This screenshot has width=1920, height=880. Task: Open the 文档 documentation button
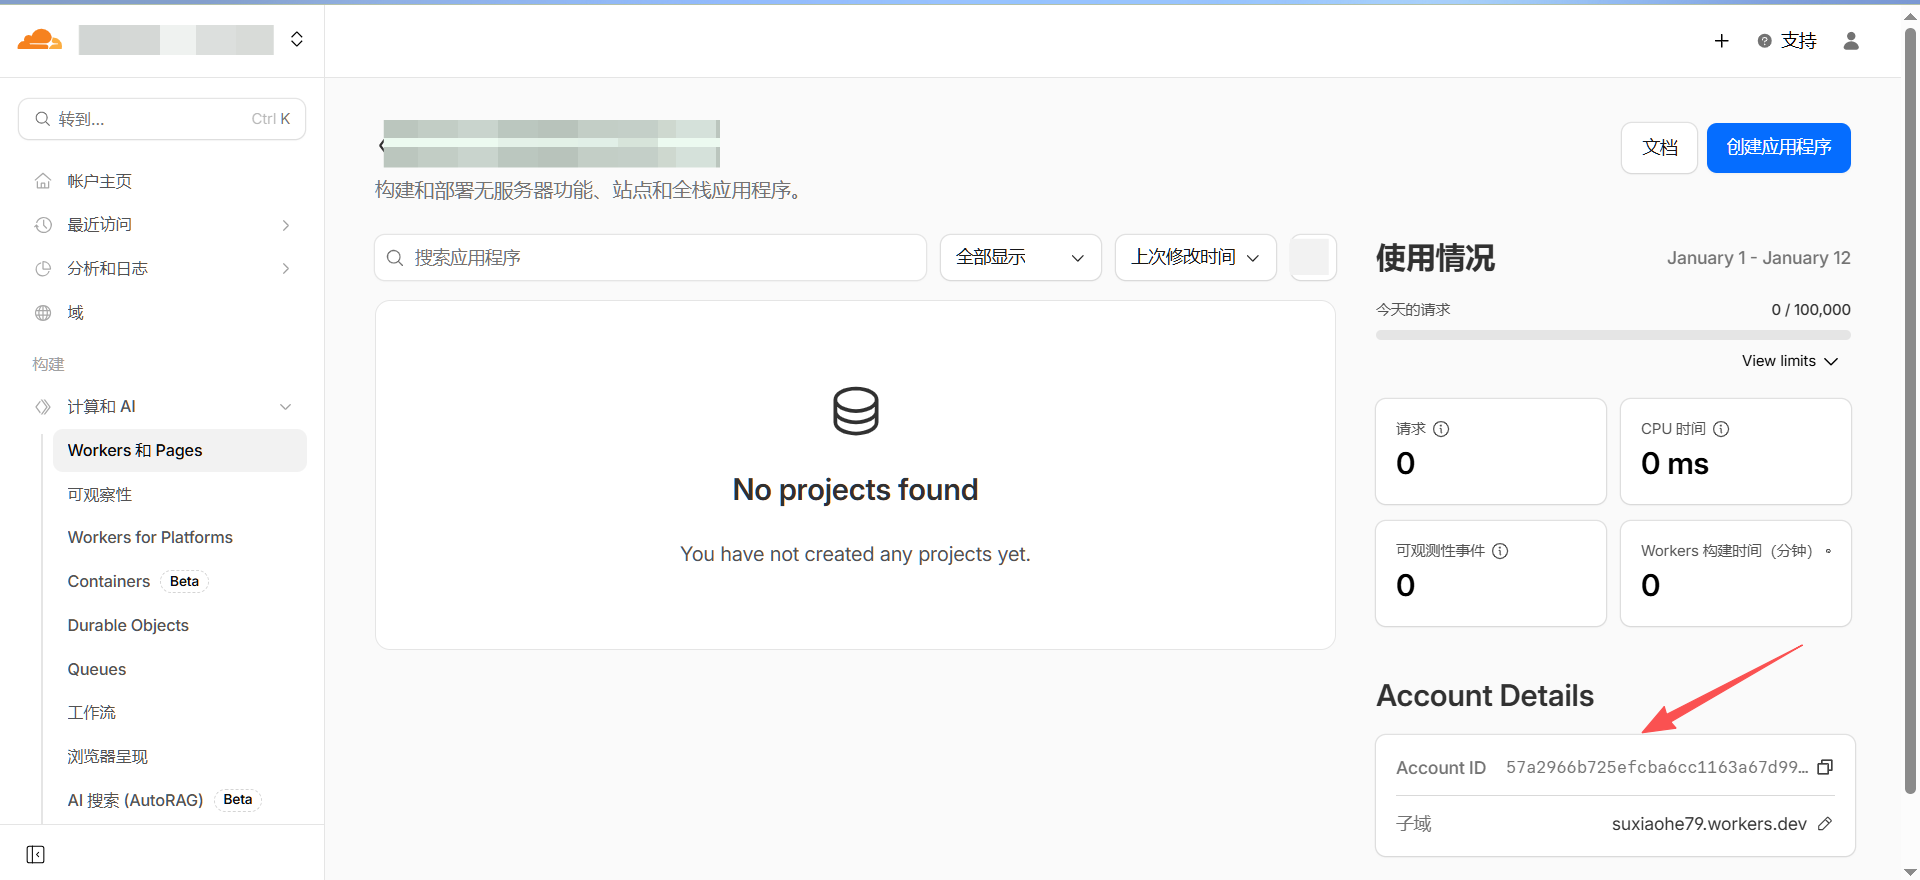coord(1659,148)
